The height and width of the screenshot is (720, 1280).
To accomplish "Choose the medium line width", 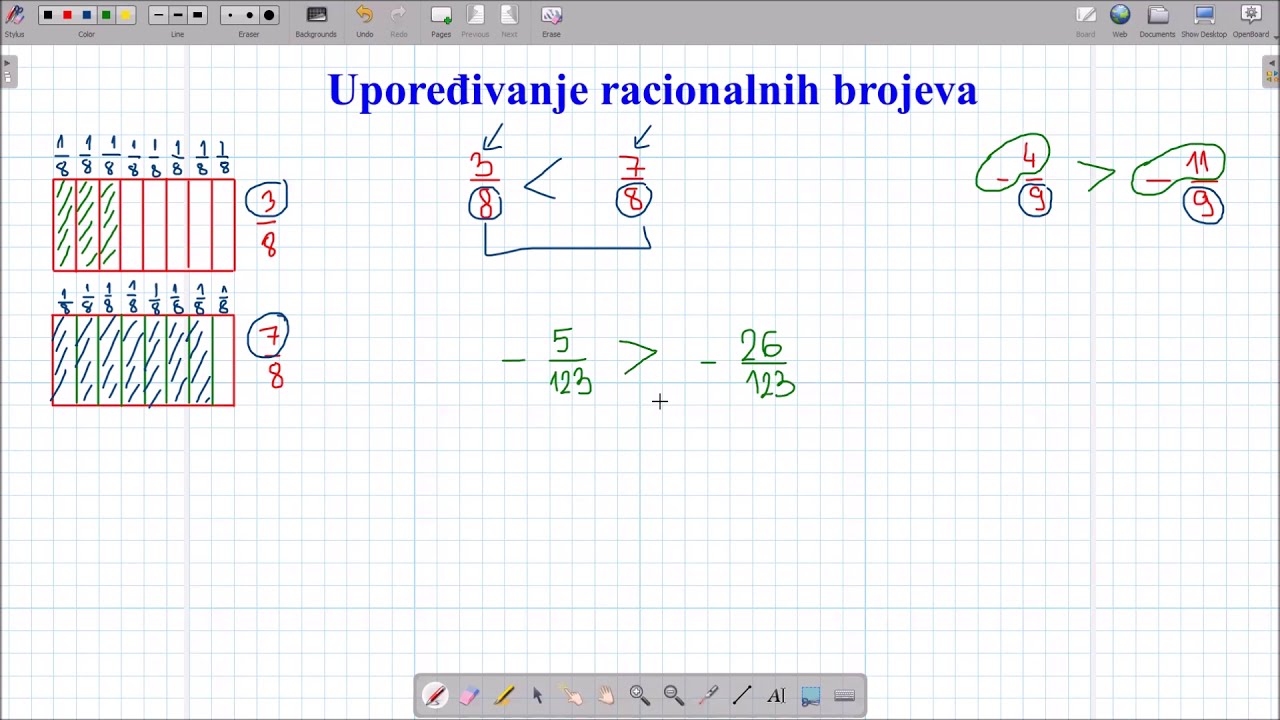I will pyautogui.click(x=177, y=15).
